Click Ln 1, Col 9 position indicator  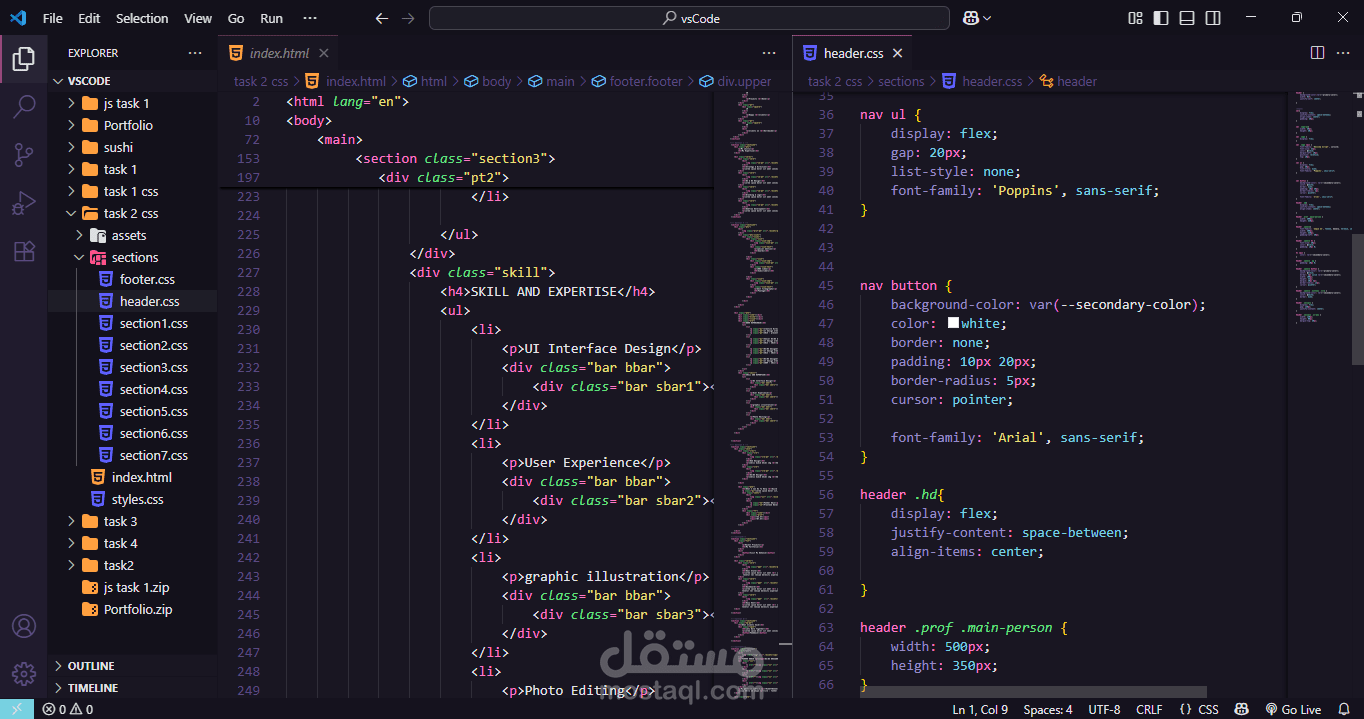[x=980, y=709]
